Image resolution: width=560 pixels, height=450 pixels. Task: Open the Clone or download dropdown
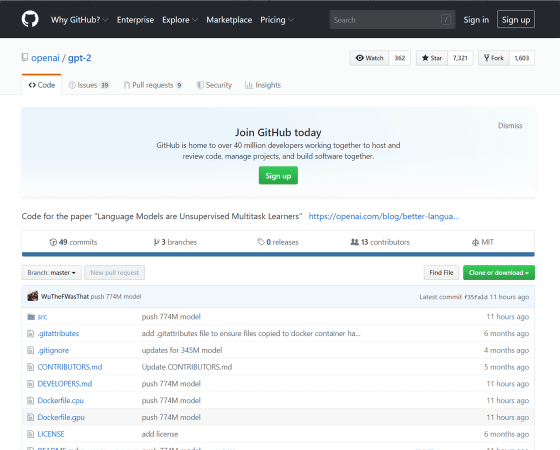click(x=499, y=272)
